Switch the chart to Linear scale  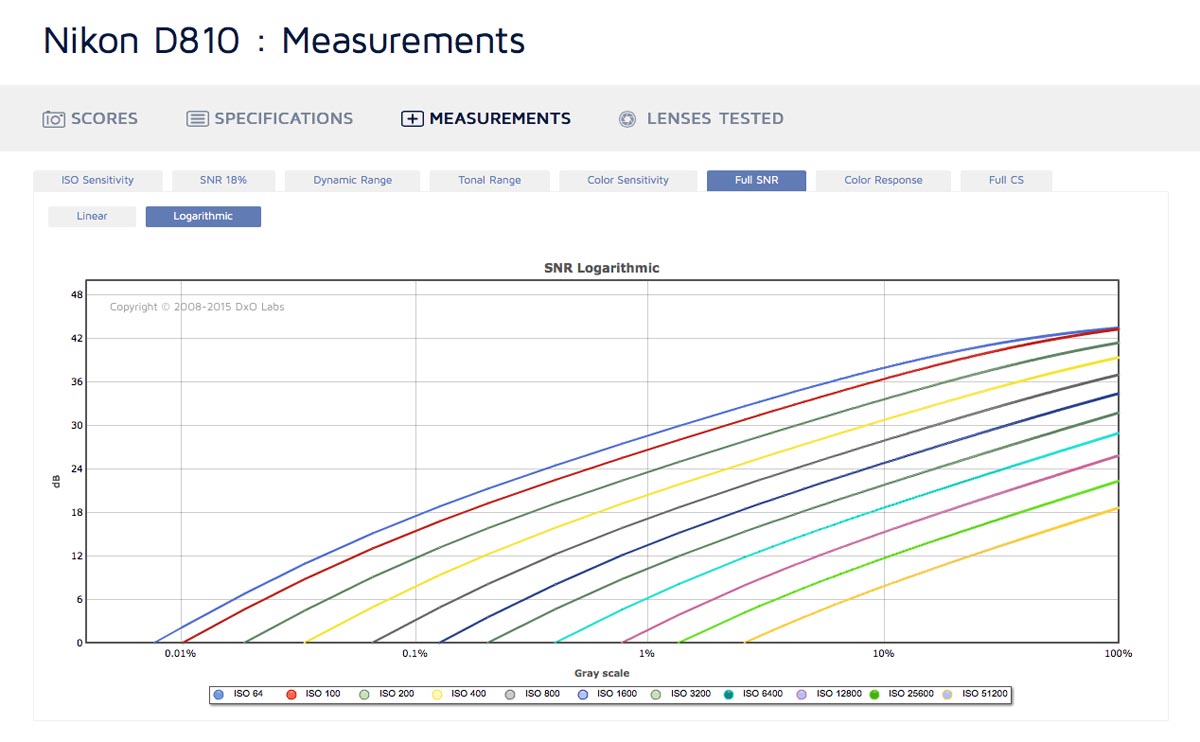pyautogui.click(x=92, y=217)
